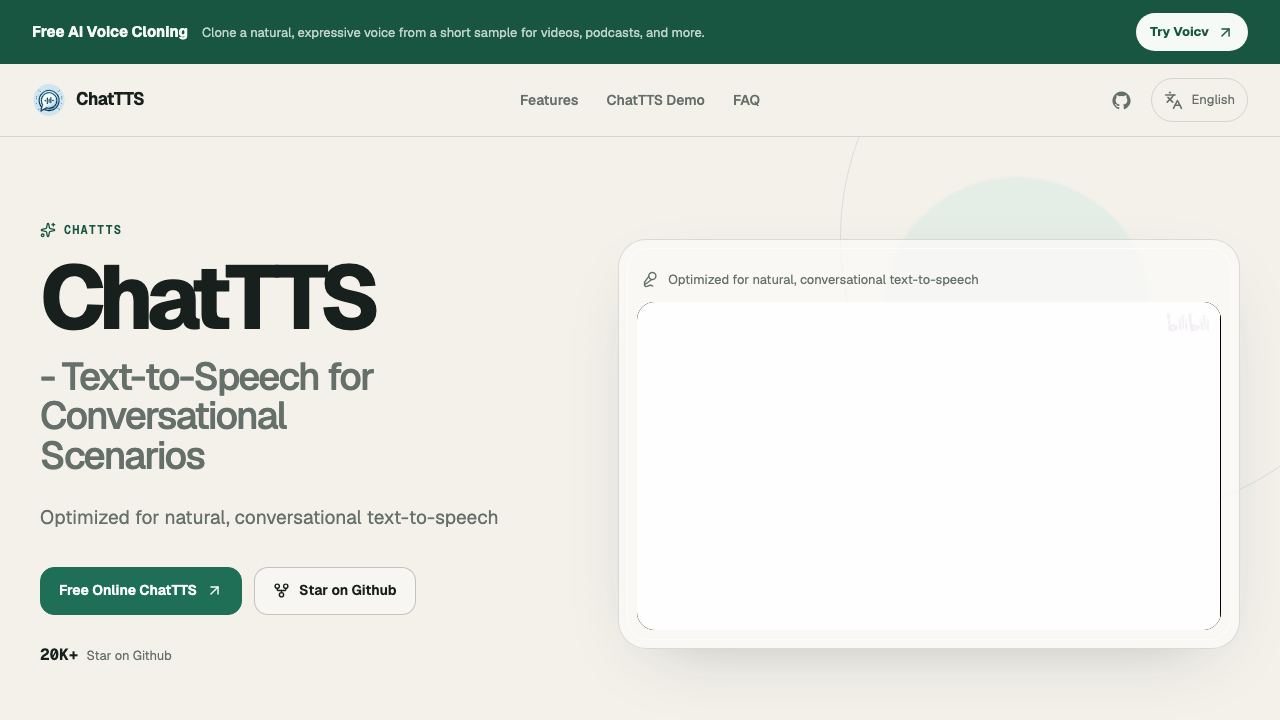
Task: Click the sparkle icon next to CHATTTS label
Action: point(48,230)
